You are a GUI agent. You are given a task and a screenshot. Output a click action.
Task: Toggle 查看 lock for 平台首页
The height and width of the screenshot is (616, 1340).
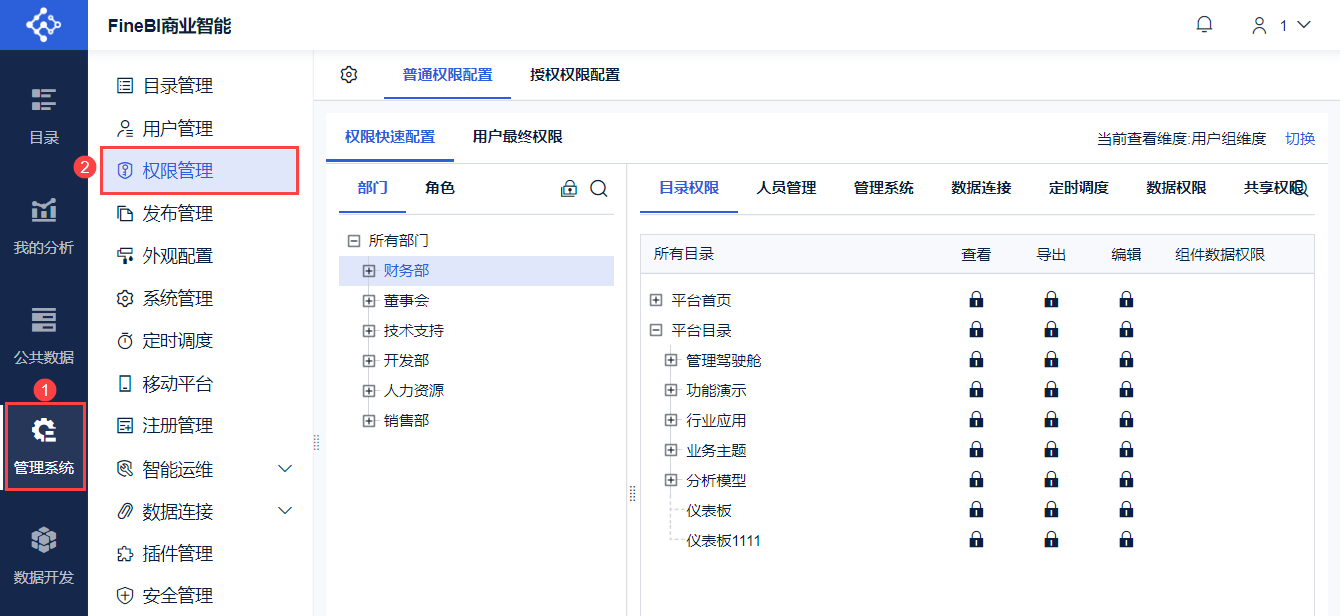pos(976,299)
